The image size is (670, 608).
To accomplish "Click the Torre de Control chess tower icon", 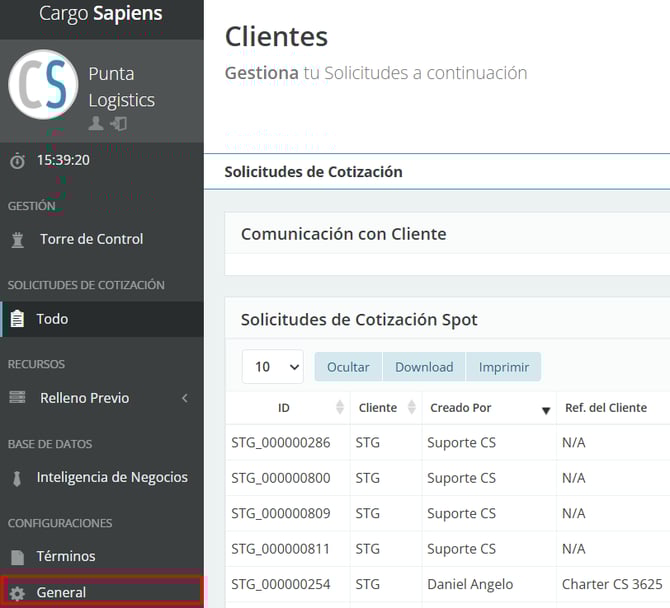I will pos(17,240).
